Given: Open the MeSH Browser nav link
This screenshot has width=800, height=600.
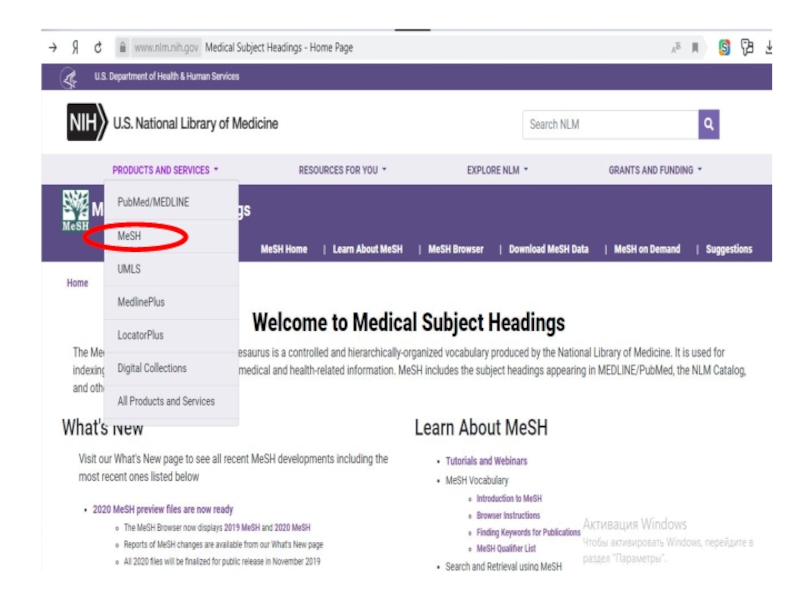Looking at the screenshot, I should click(x=456, y=249).
